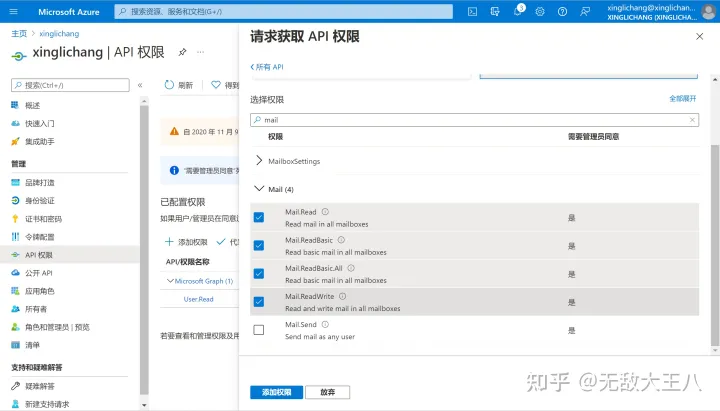Viewport: 720px width, 411px height.
Task: Uncheck the Mail.Read permission checkbox
Action: pyautogui.click(x=259, y=217)
